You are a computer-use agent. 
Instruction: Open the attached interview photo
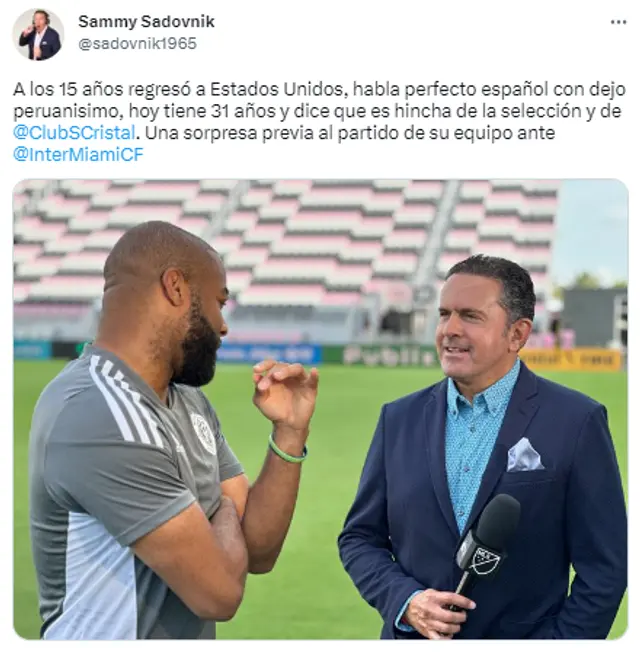[320, 409]
